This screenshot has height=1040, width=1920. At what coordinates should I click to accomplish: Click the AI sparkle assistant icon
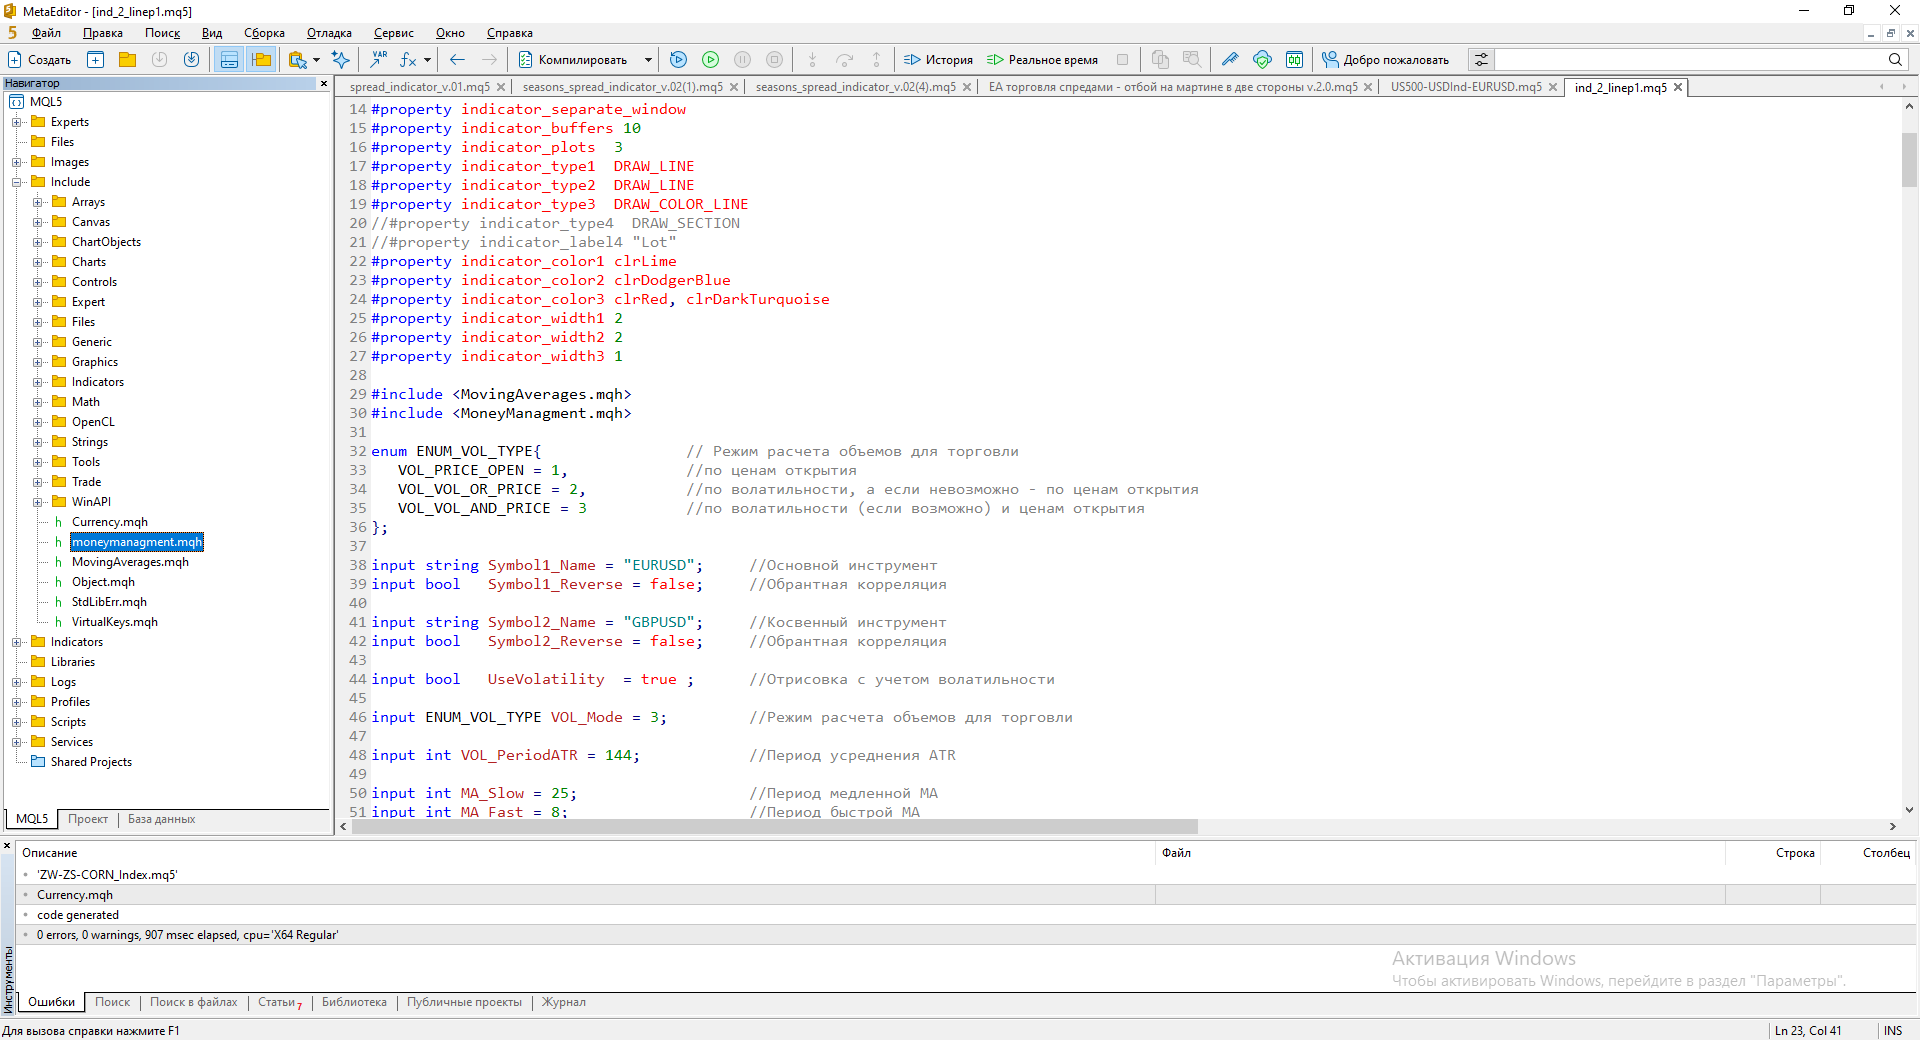coord(340,60)
